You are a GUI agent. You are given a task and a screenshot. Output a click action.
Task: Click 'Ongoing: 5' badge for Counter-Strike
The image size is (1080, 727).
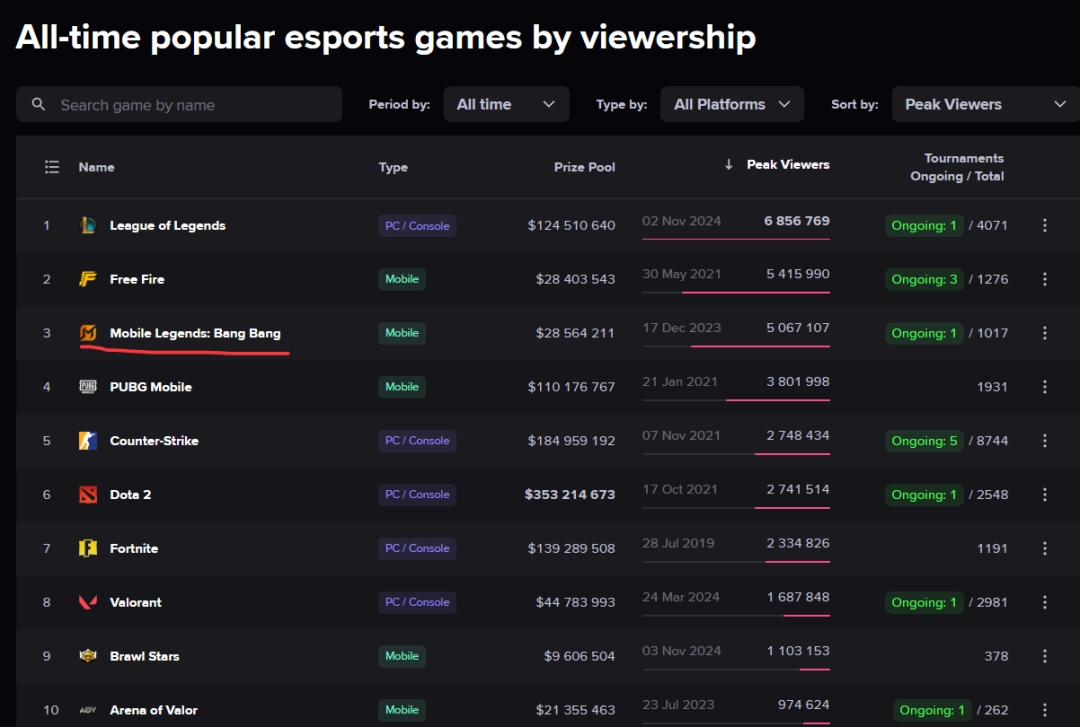pos(924,441)
